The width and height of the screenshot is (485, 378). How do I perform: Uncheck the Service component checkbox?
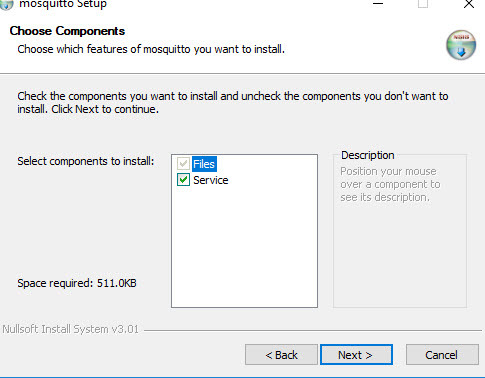[x=183, y=180]
